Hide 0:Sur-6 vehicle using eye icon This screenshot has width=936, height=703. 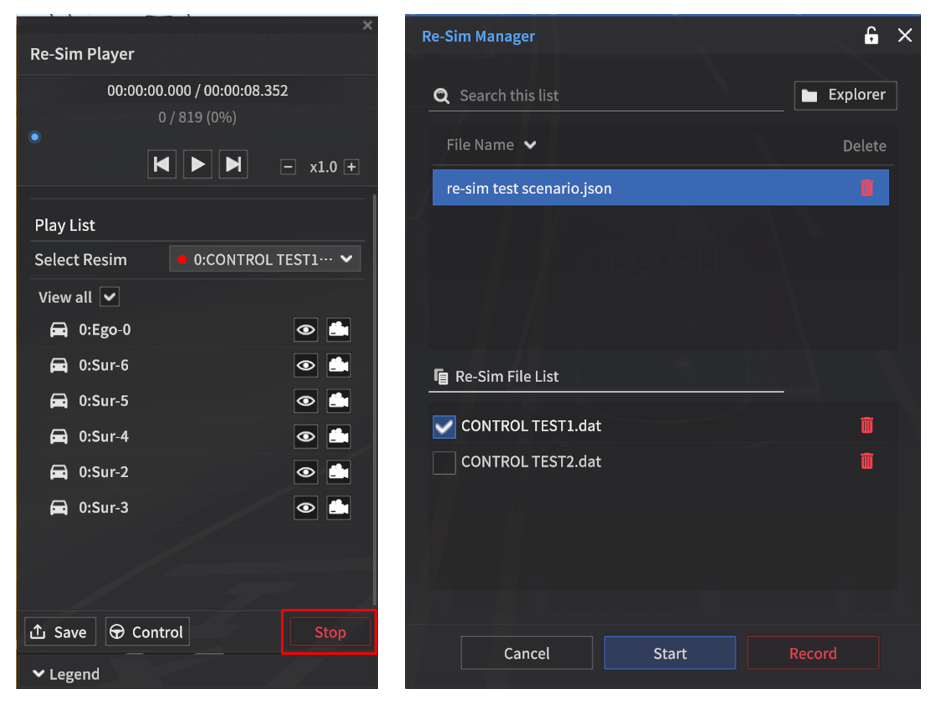(306, 366)
